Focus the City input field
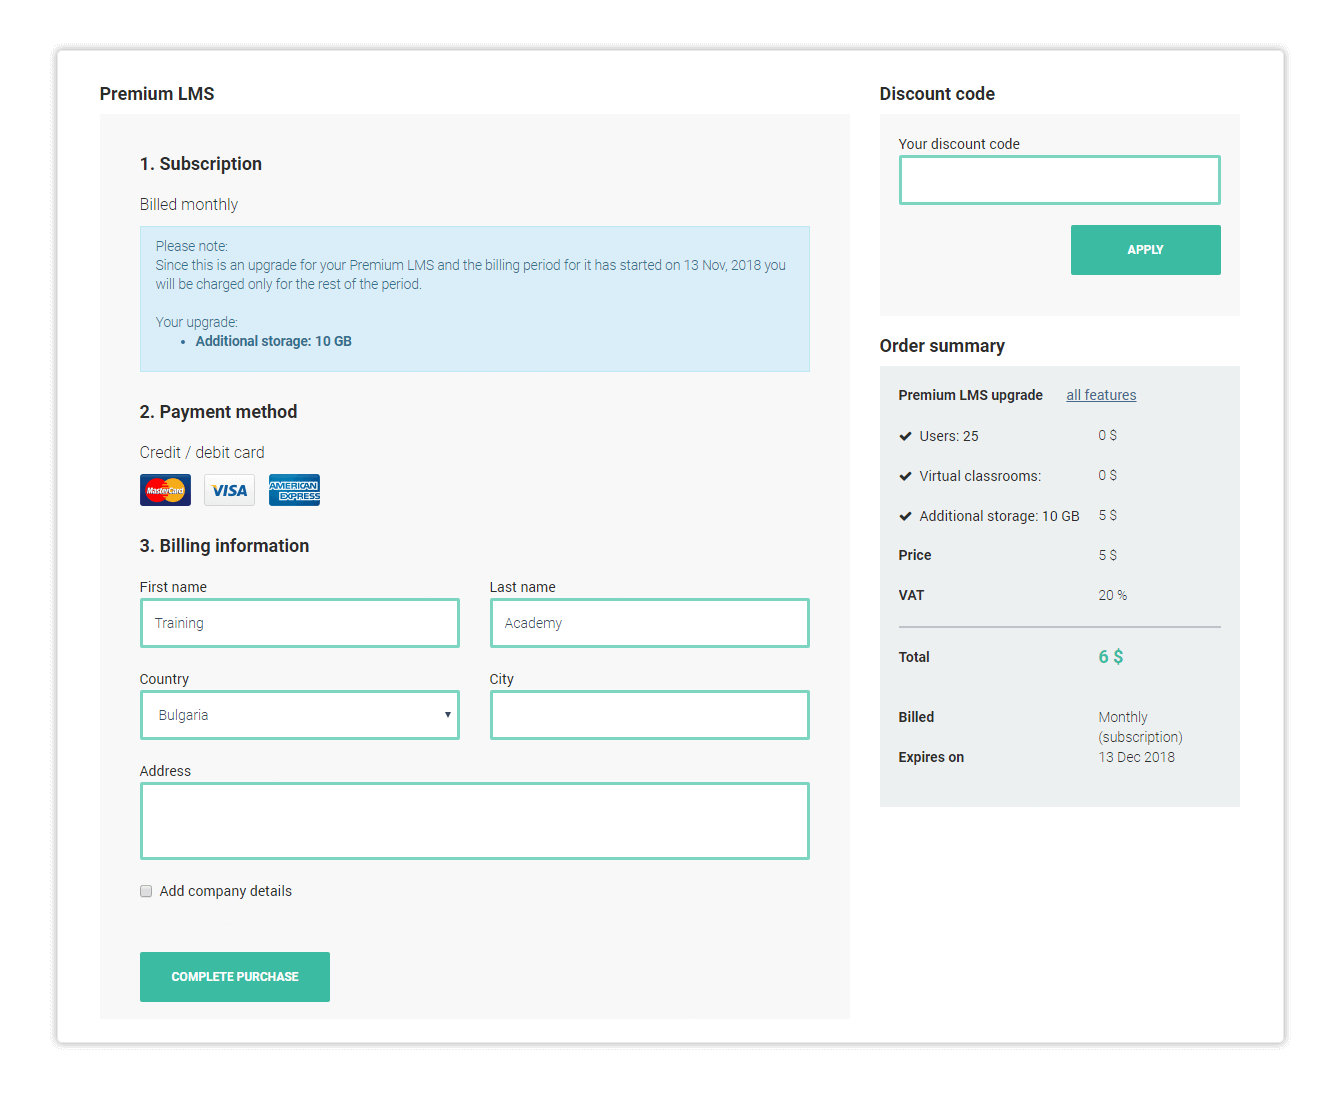The width and height of the screenshot is (1341, 1094). click(x=650, y=715)
